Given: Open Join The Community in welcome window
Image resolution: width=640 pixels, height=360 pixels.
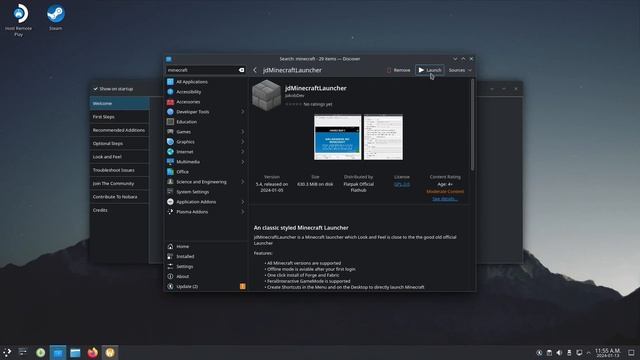Looking at the screenshot, I should 119,183.
